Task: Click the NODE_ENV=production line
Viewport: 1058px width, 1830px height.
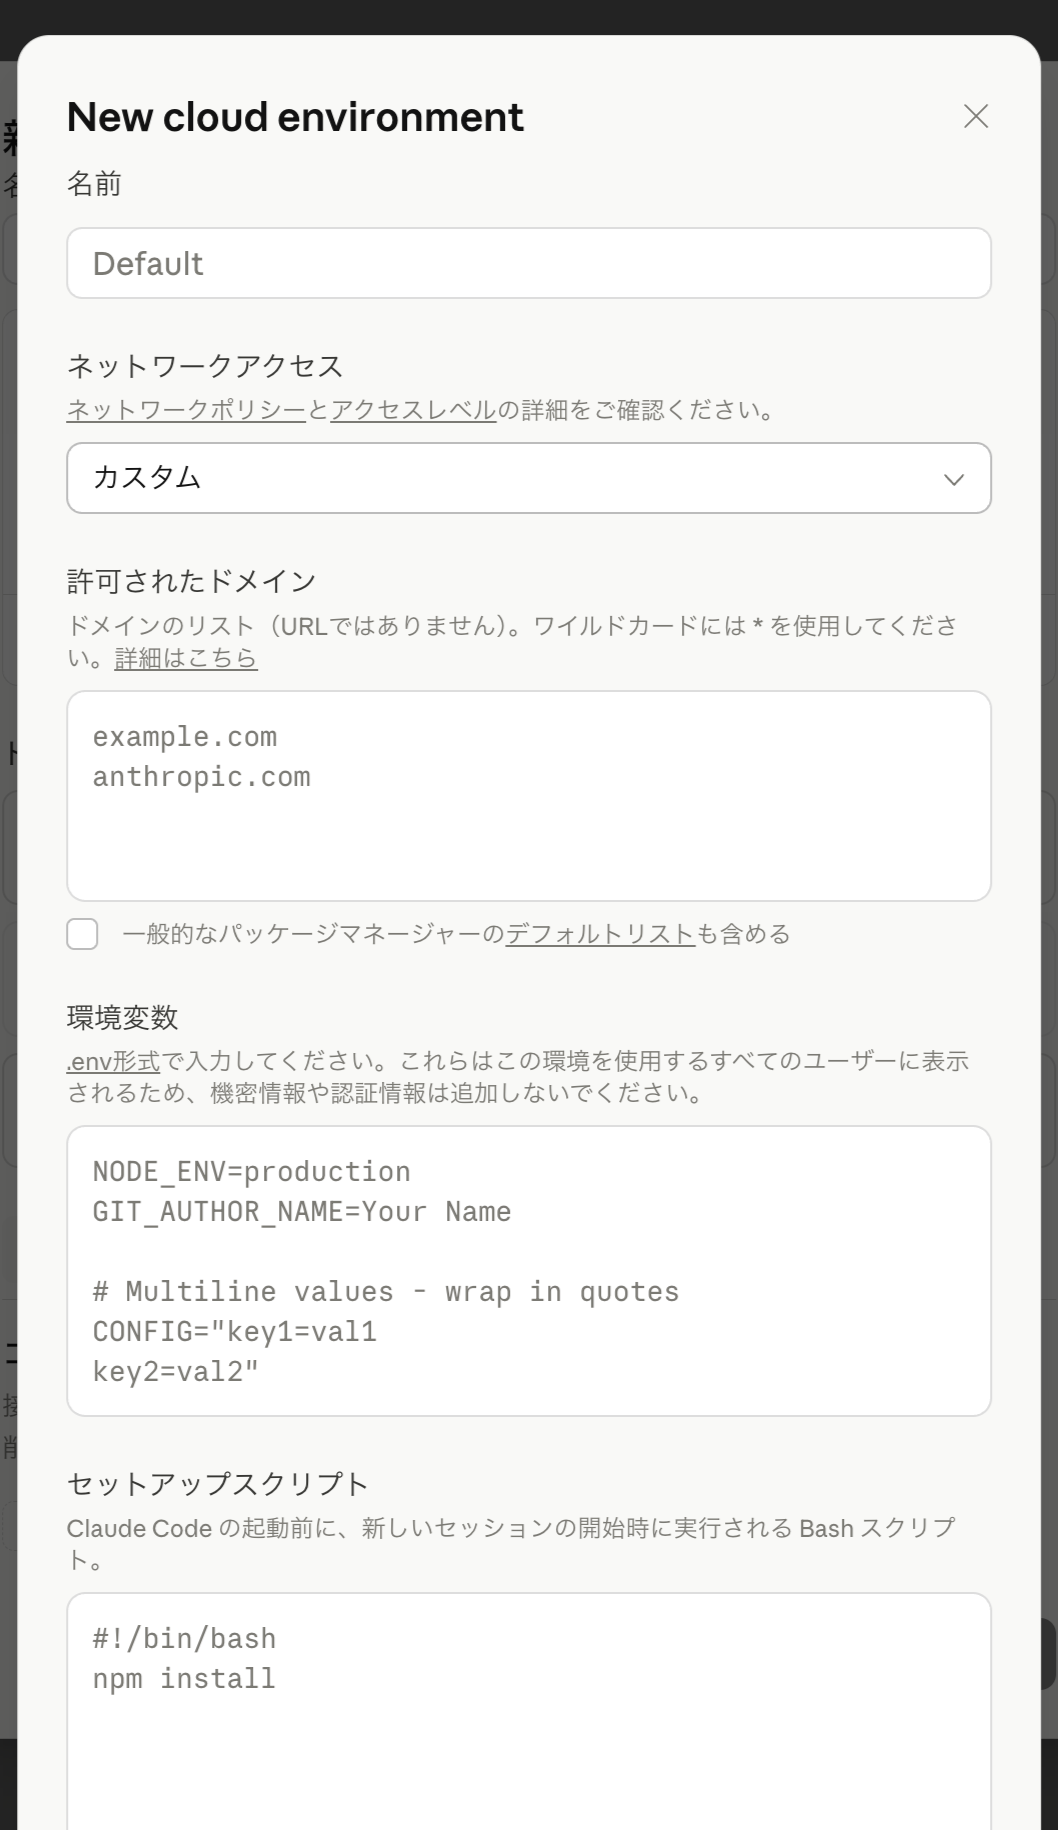Action: pyautogui.click(x=250, y=1170)
